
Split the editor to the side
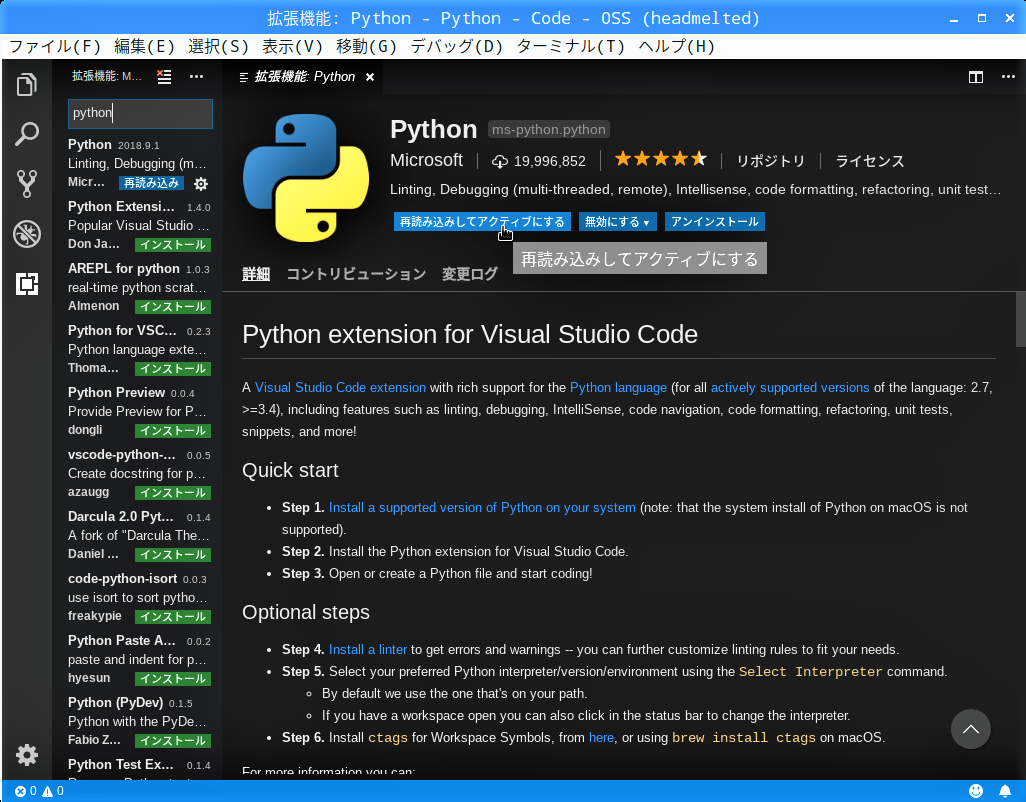coord(976,77)
